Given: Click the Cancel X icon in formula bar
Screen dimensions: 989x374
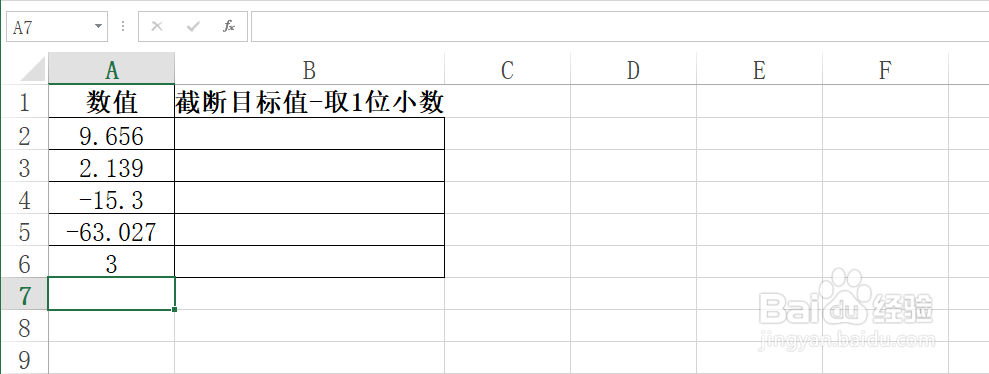Looking at the screenshot, I should [x=157, y=26].
